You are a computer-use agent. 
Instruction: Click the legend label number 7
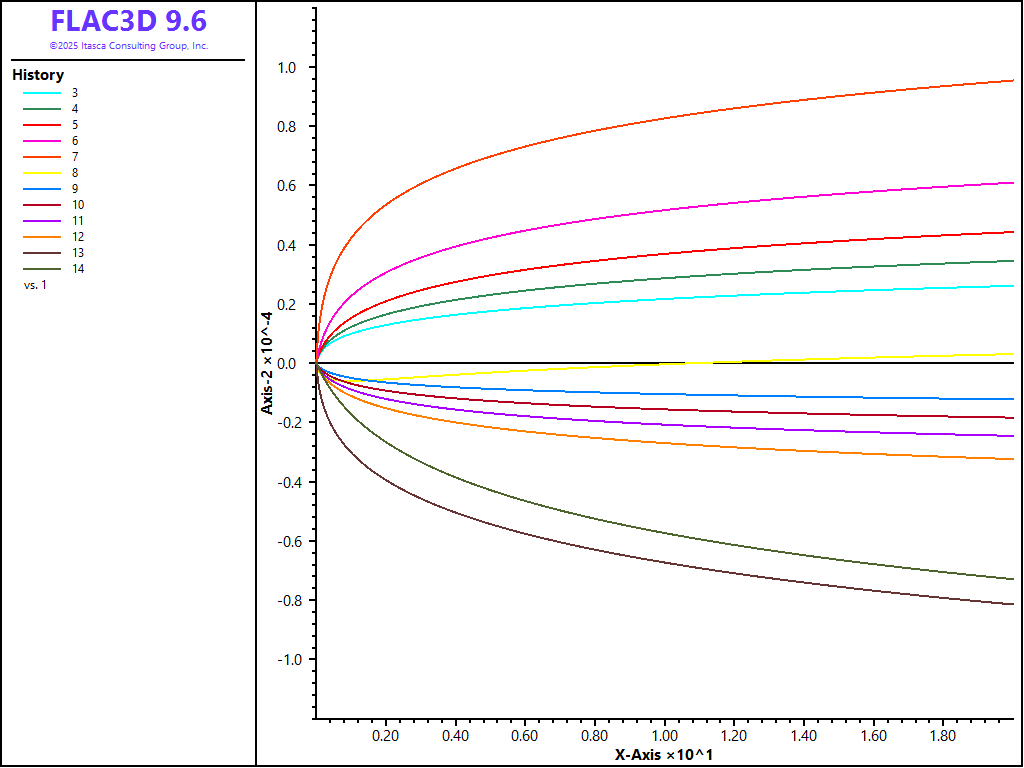[75, 157]
